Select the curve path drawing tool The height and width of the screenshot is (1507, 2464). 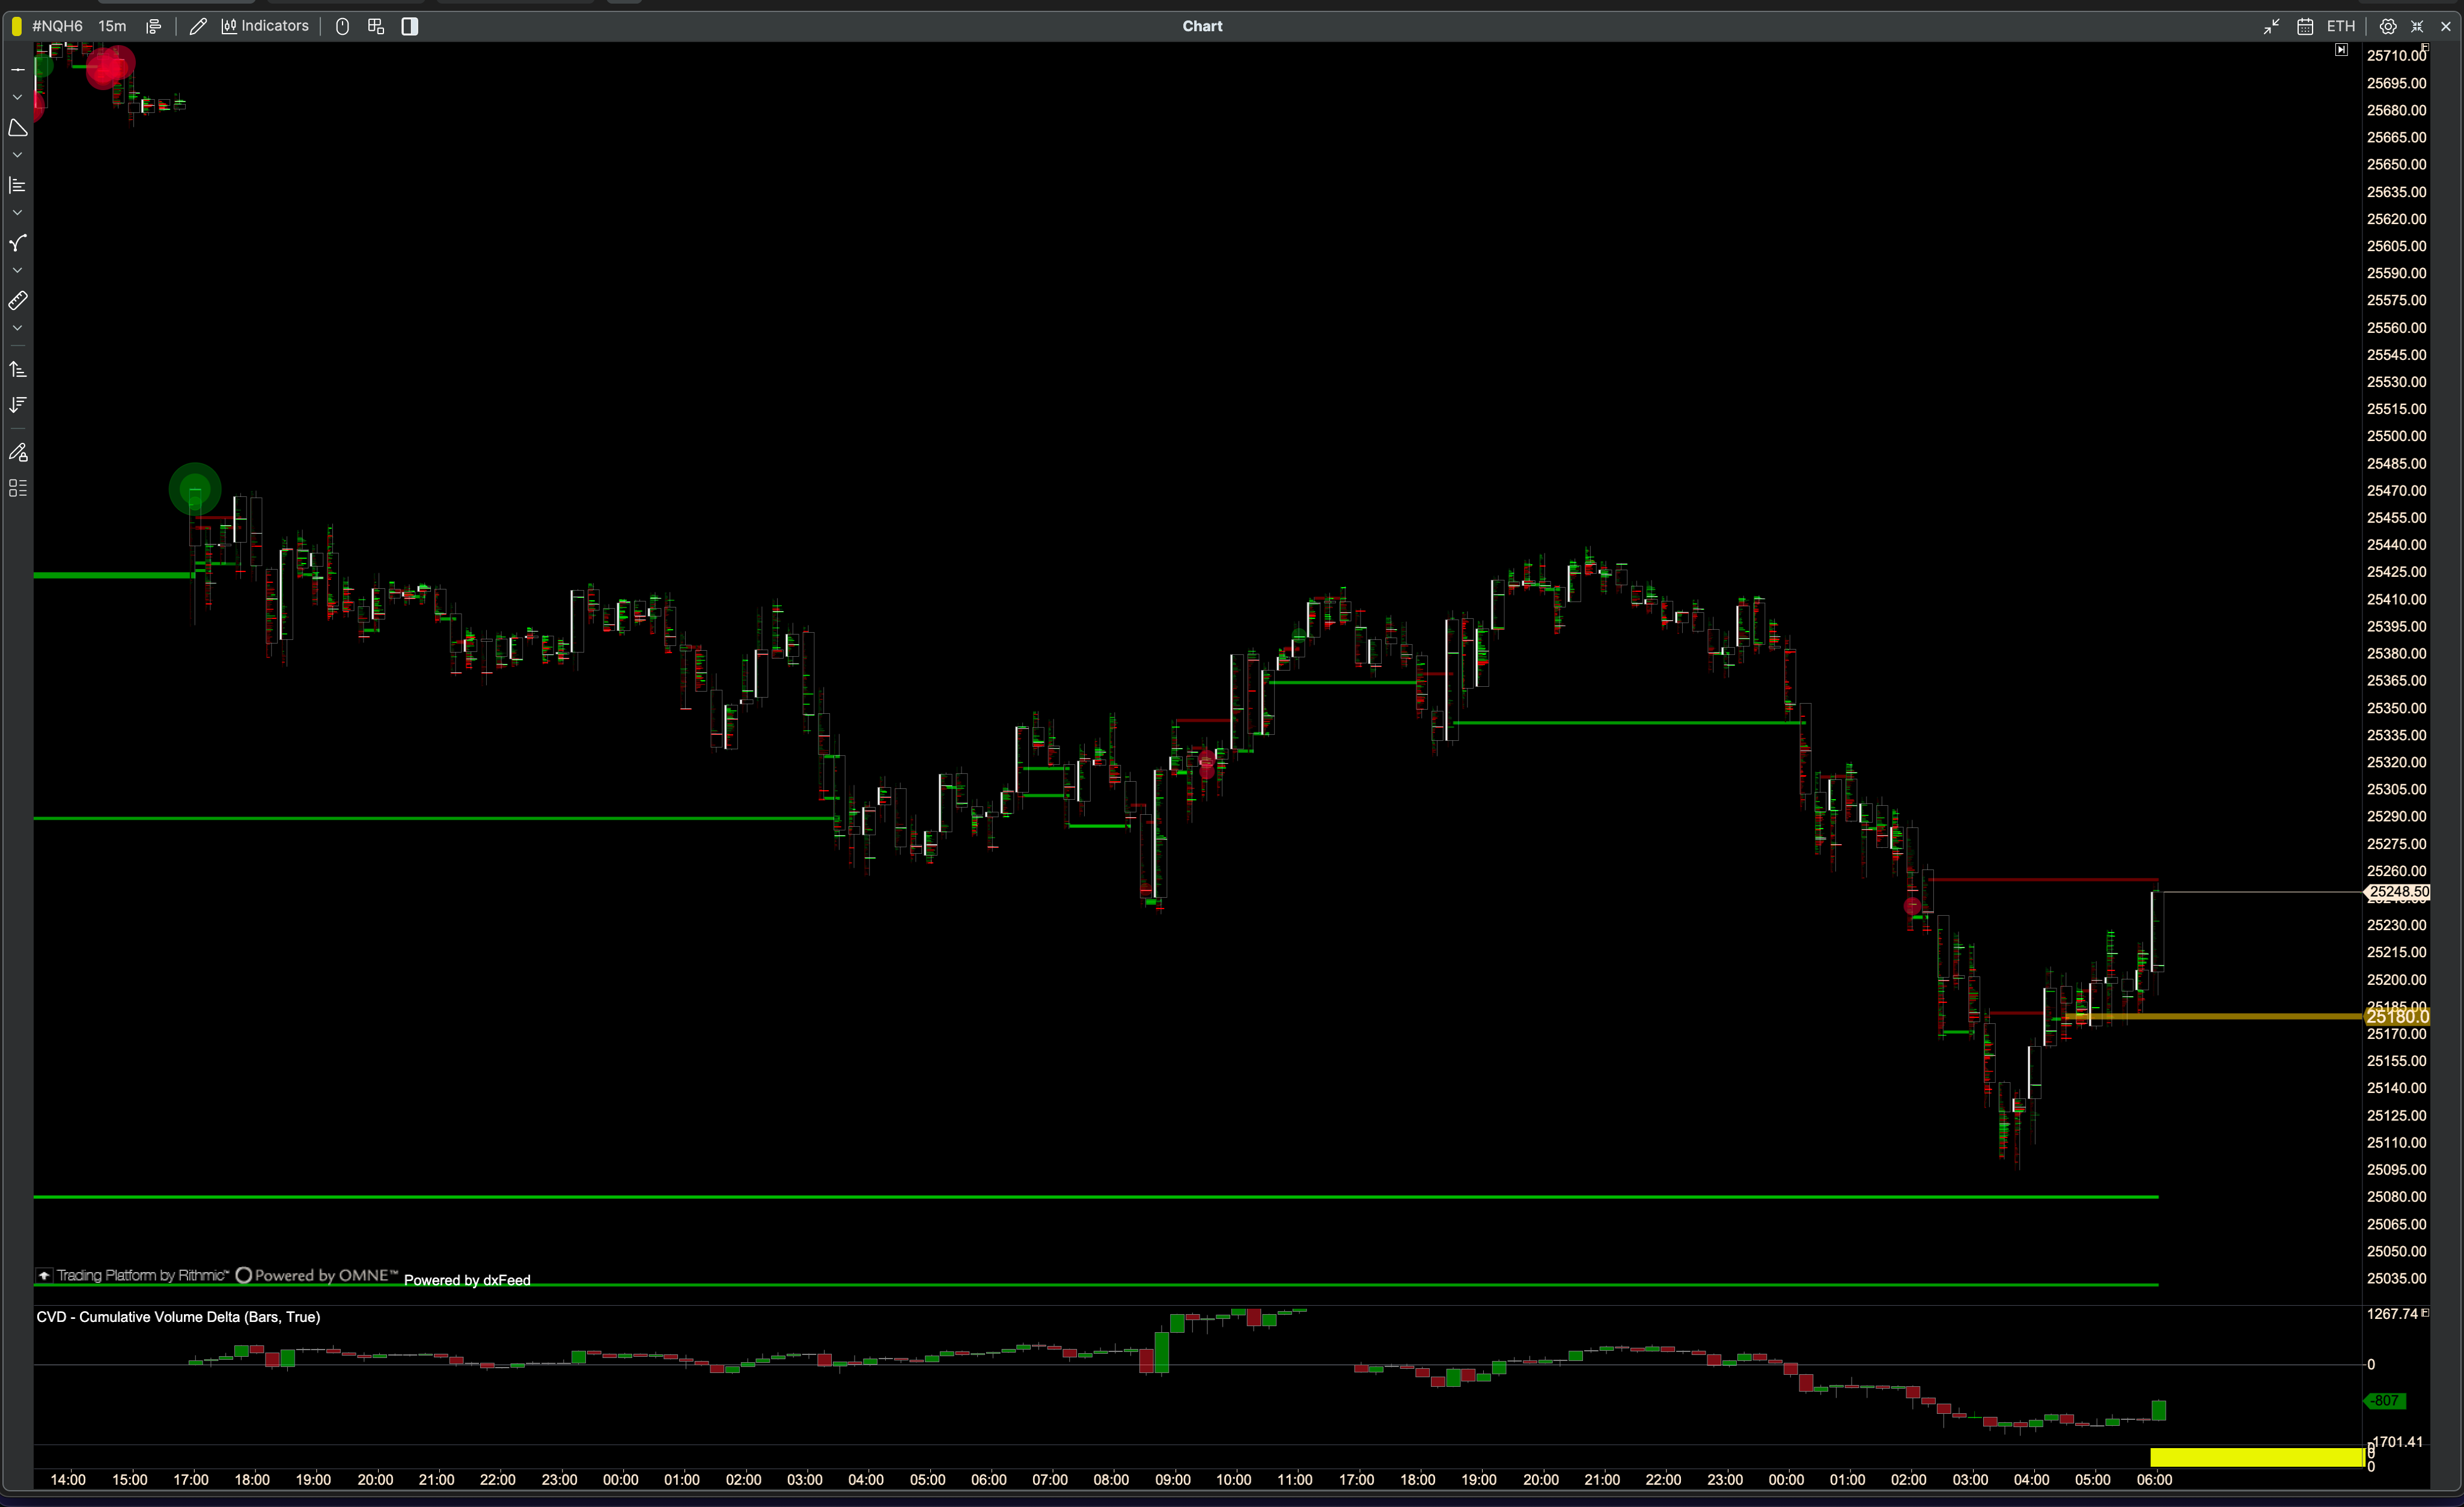[17, 243]
